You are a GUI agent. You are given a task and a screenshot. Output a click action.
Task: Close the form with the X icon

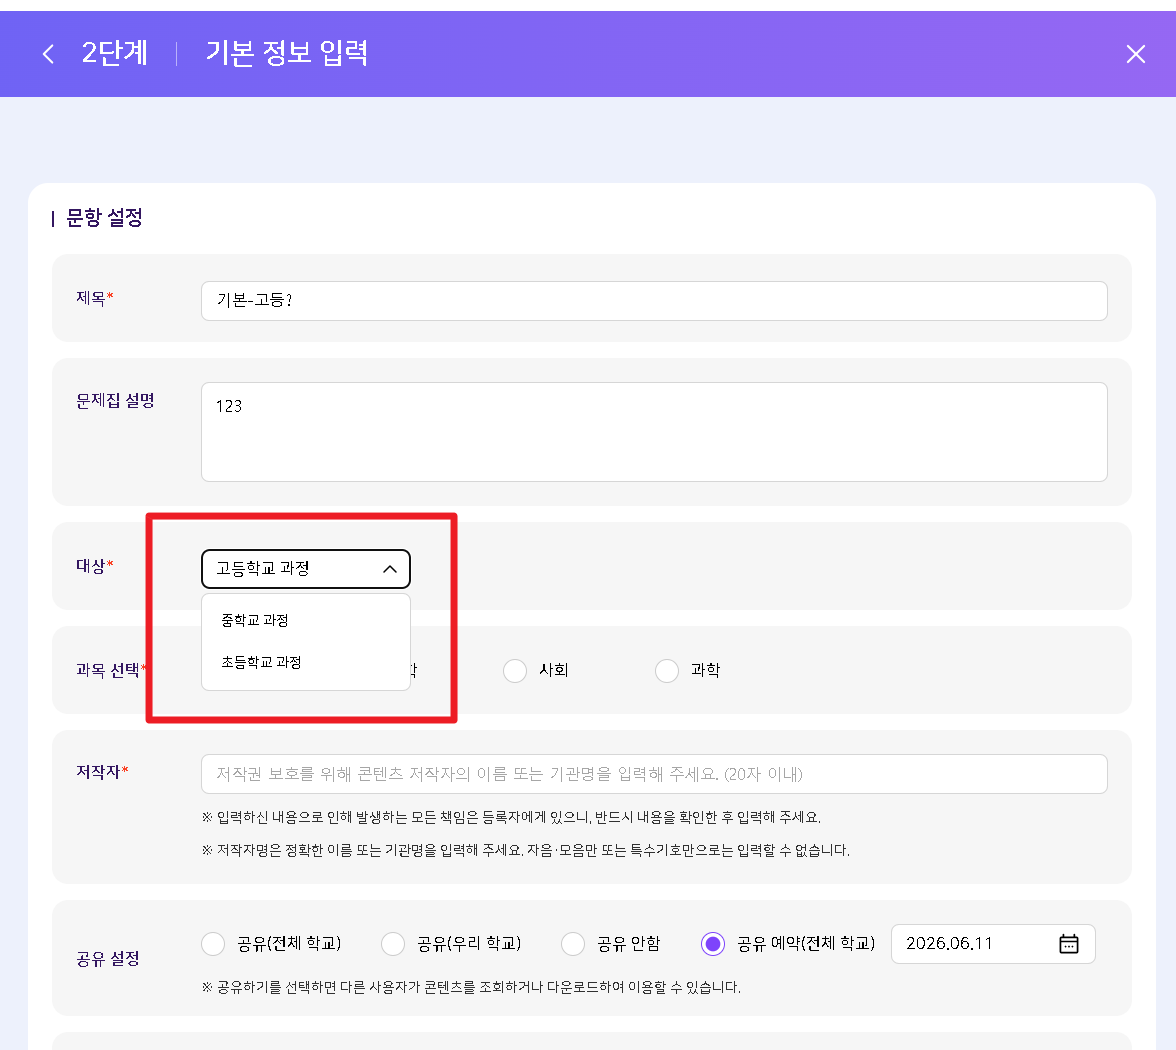click(x=1136, y=54)
